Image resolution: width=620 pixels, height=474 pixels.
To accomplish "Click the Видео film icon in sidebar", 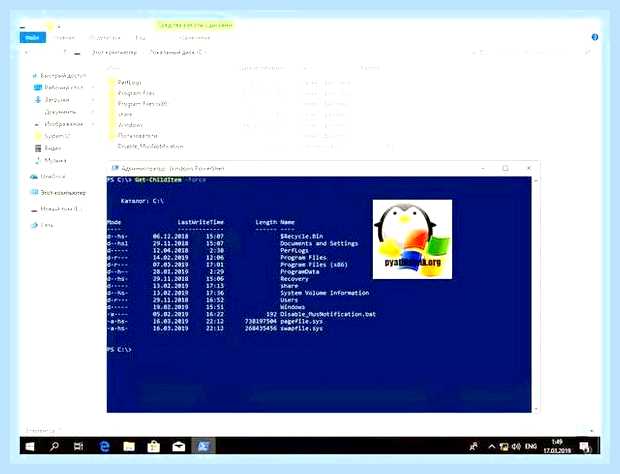I will coord(38,148).
